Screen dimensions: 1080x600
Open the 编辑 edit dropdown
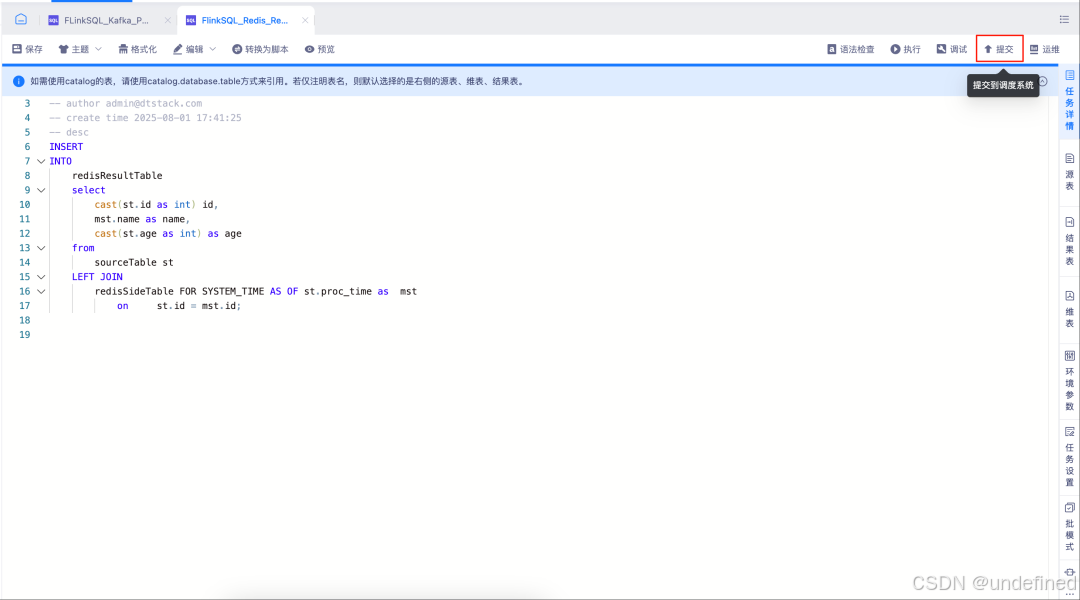(x=194, y=49)
